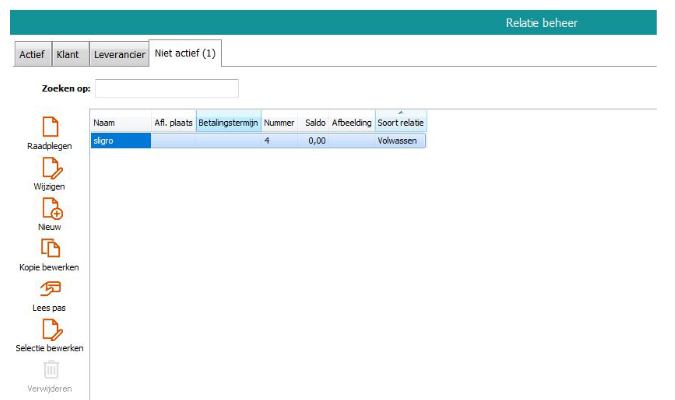Image resolution: width=675 pixels, height=400 pixels.
Task: Open the Klant tab
Action: point(68,54)
